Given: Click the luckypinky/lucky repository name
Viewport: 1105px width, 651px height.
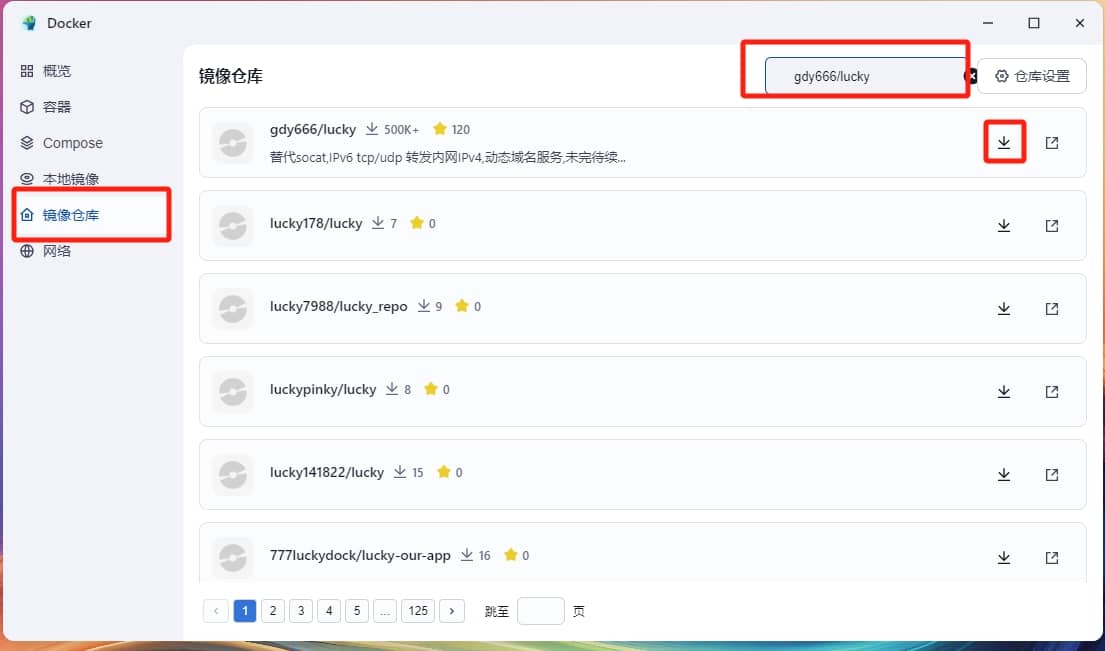Looking at the screenshot, I should coord(323,390).
